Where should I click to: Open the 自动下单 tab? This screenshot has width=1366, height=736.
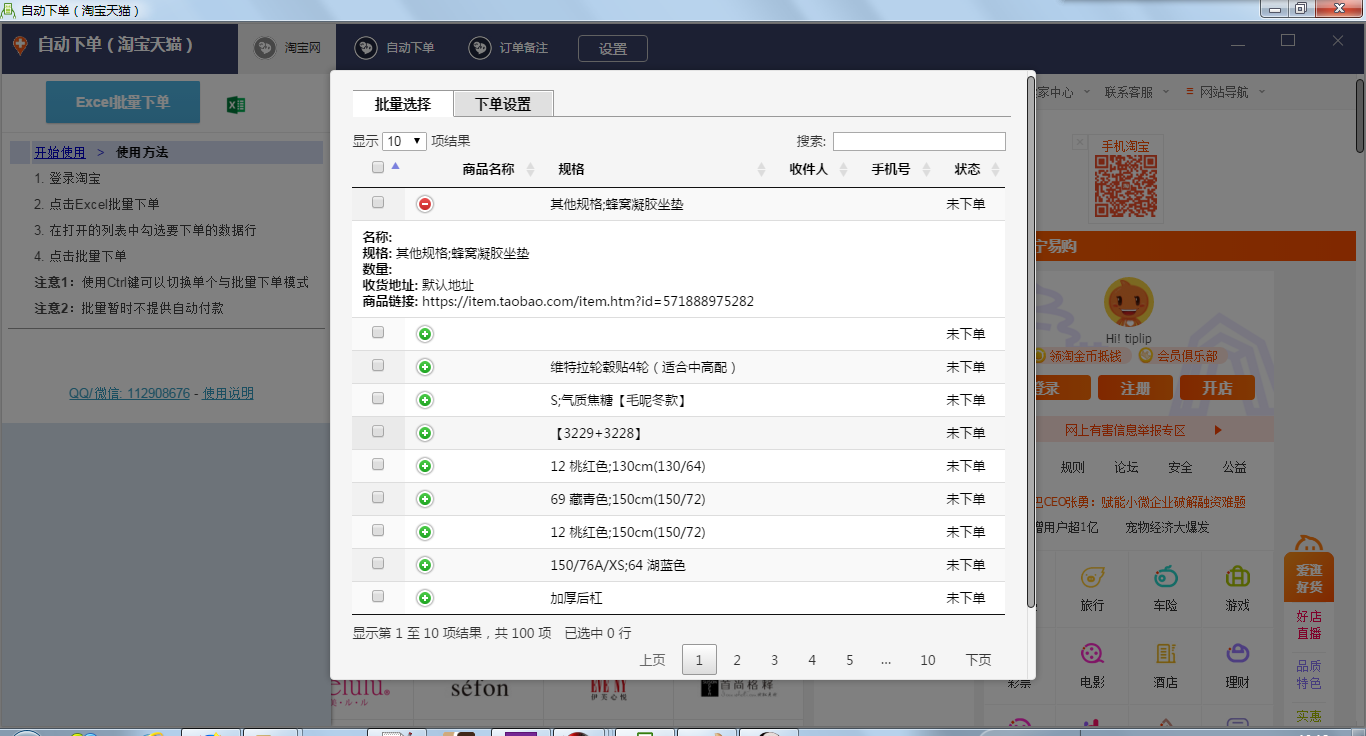(395, 48)
